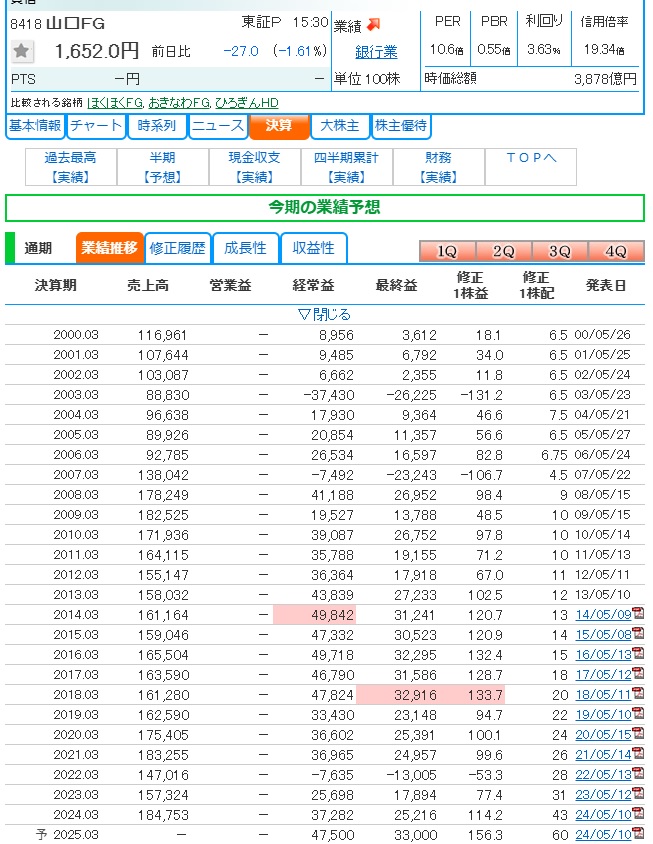This screenshot has height=844, width=653.
Task: Click the star favorite icon beside stock price
Action: click(x=21, y=51)
